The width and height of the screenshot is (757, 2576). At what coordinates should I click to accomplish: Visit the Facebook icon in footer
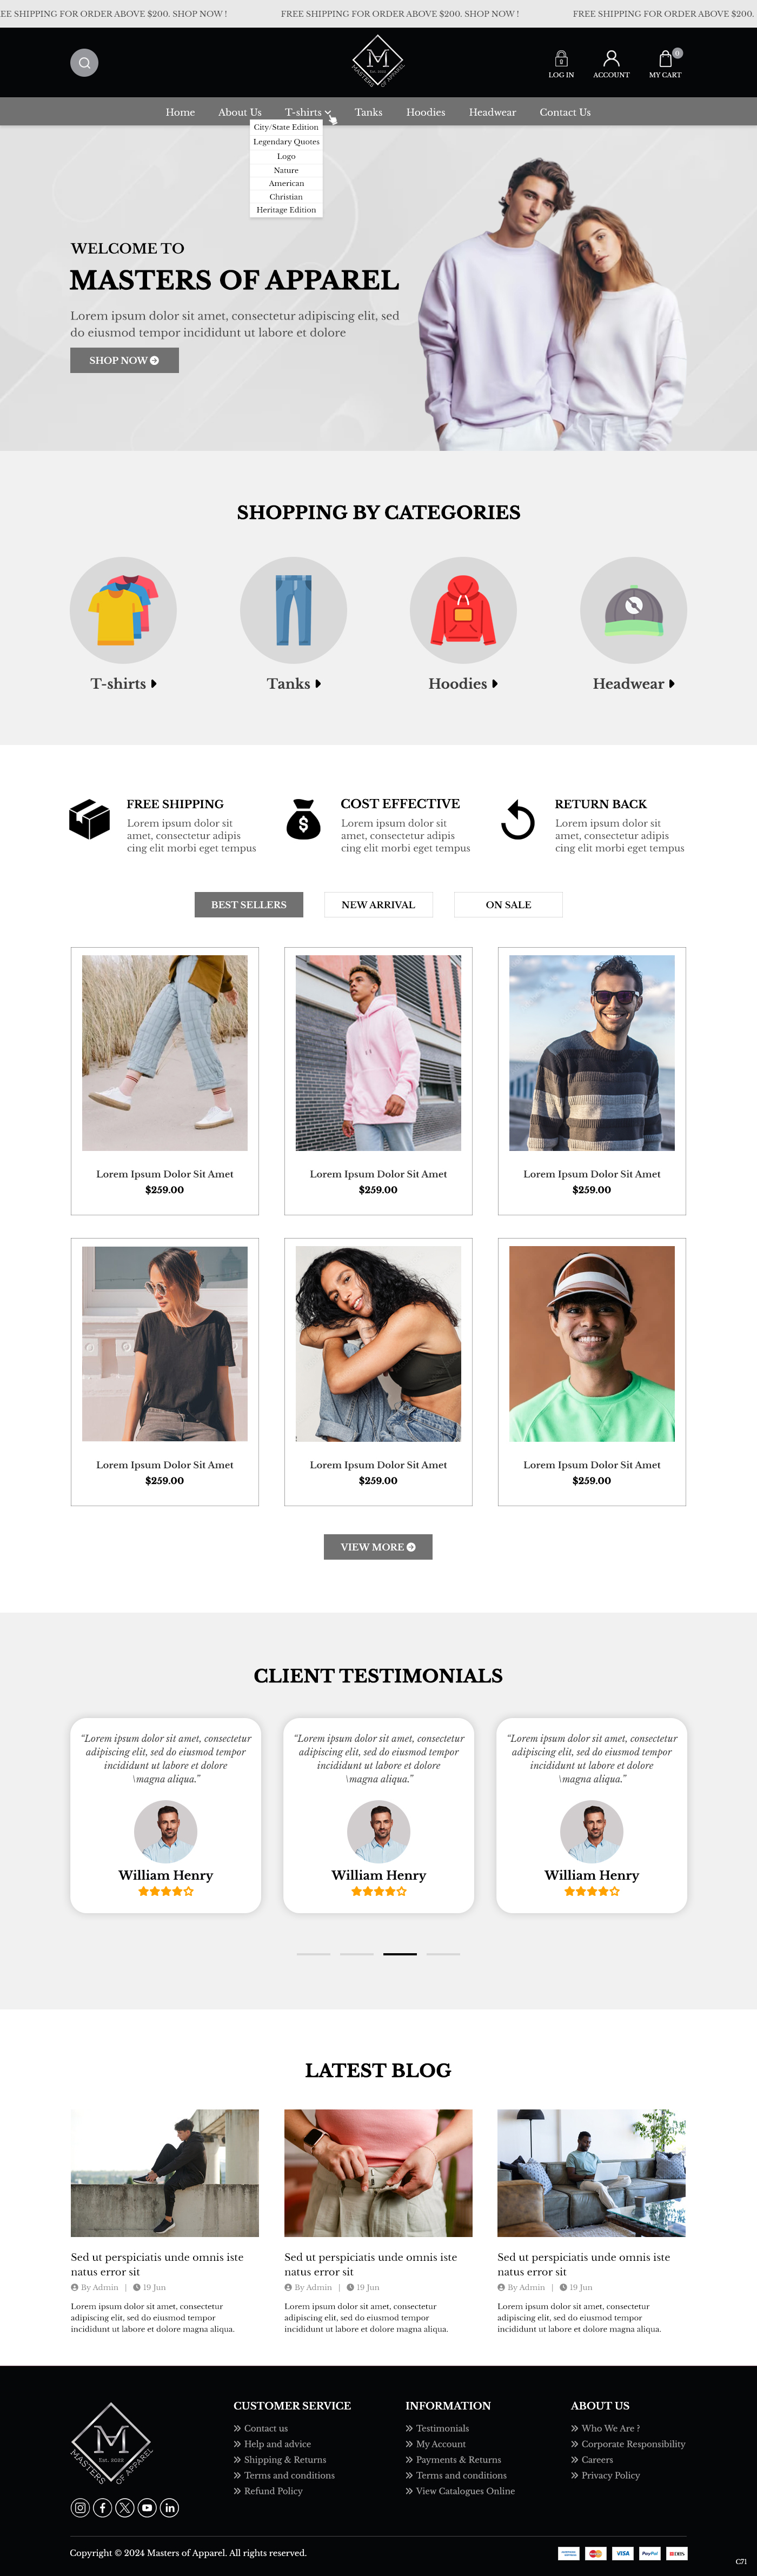tap(102, 2507)
